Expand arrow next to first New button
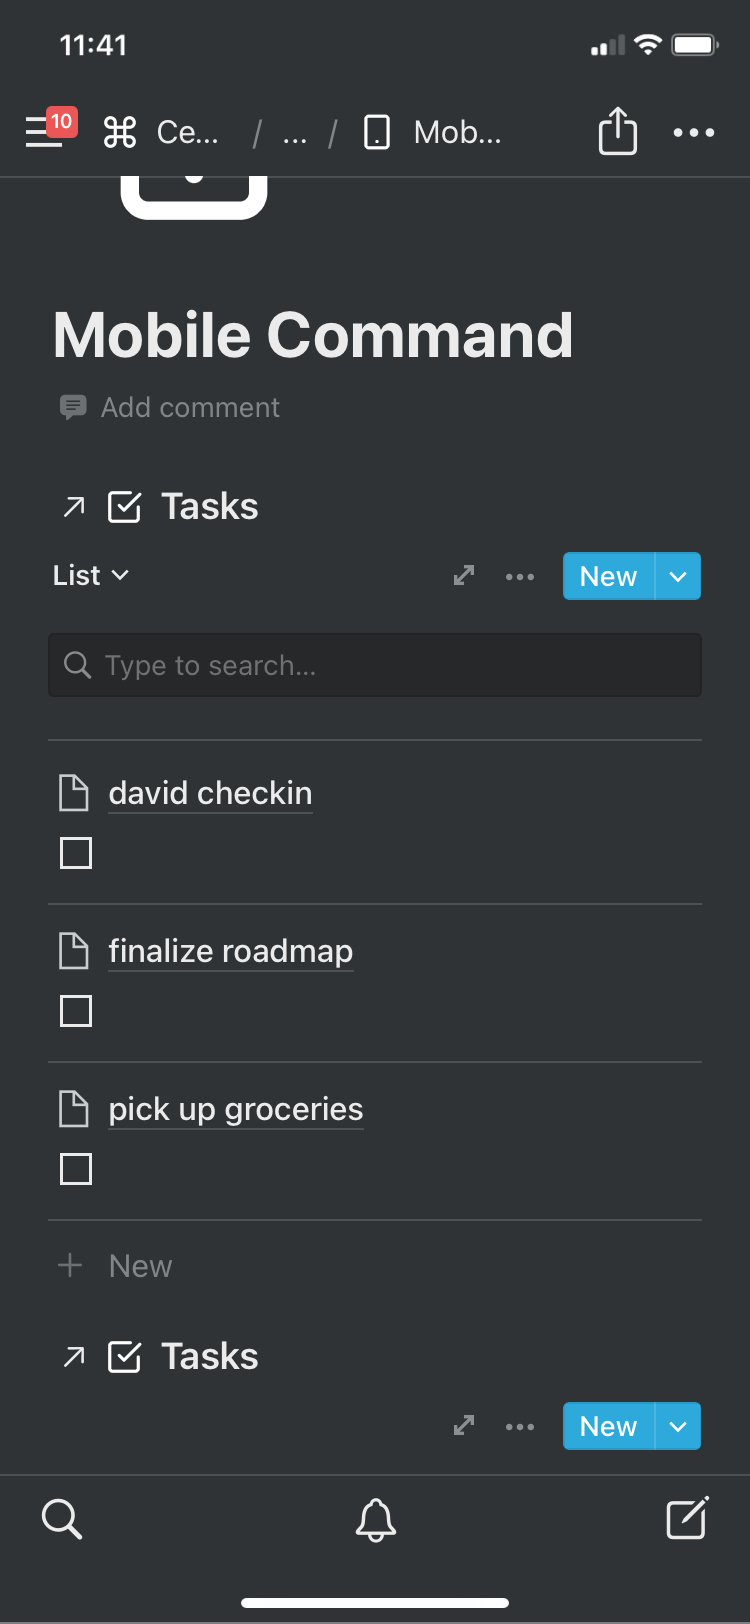This screenshot has width=750, height=1624. [x=678, y=577]
